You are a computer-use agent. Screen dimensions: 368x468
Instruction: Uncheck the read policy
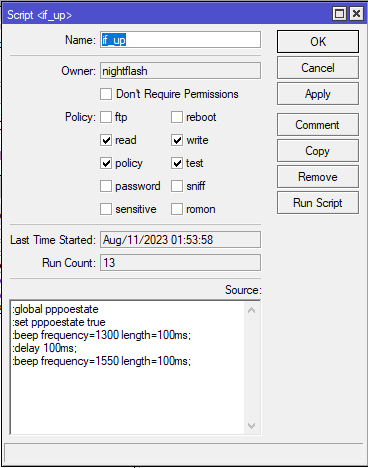106,140
